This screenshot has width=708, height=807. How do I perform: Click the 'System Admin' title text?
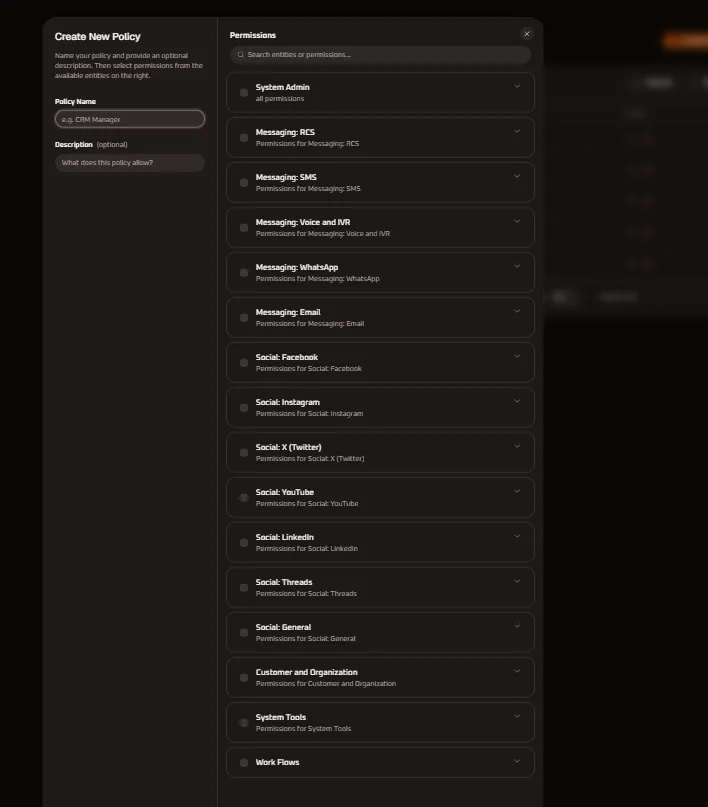click(x=282, y=87)
